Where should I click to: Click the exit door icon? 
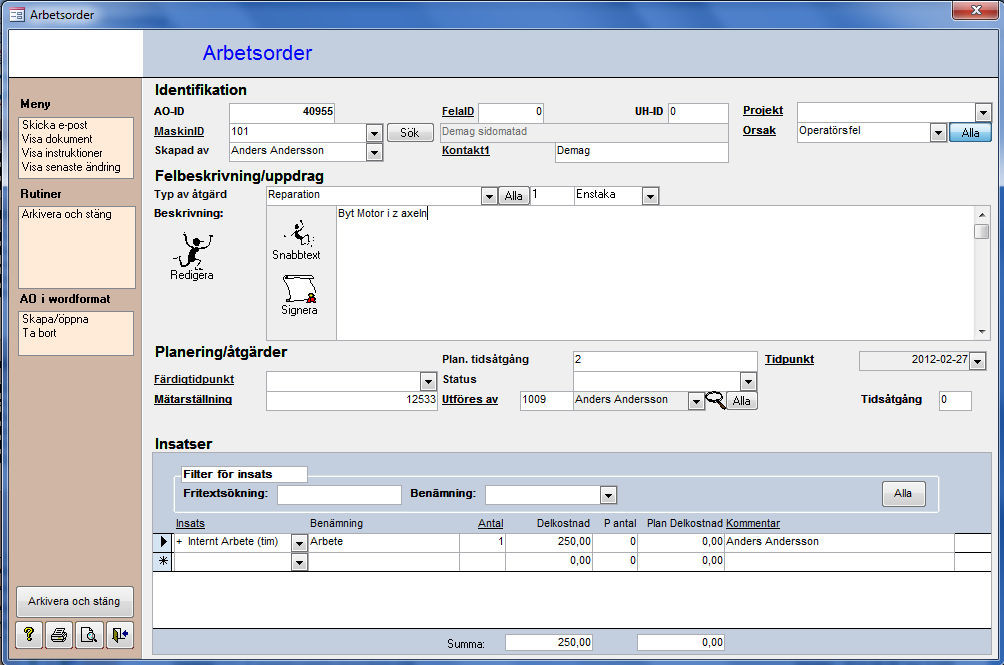[119, 635]
